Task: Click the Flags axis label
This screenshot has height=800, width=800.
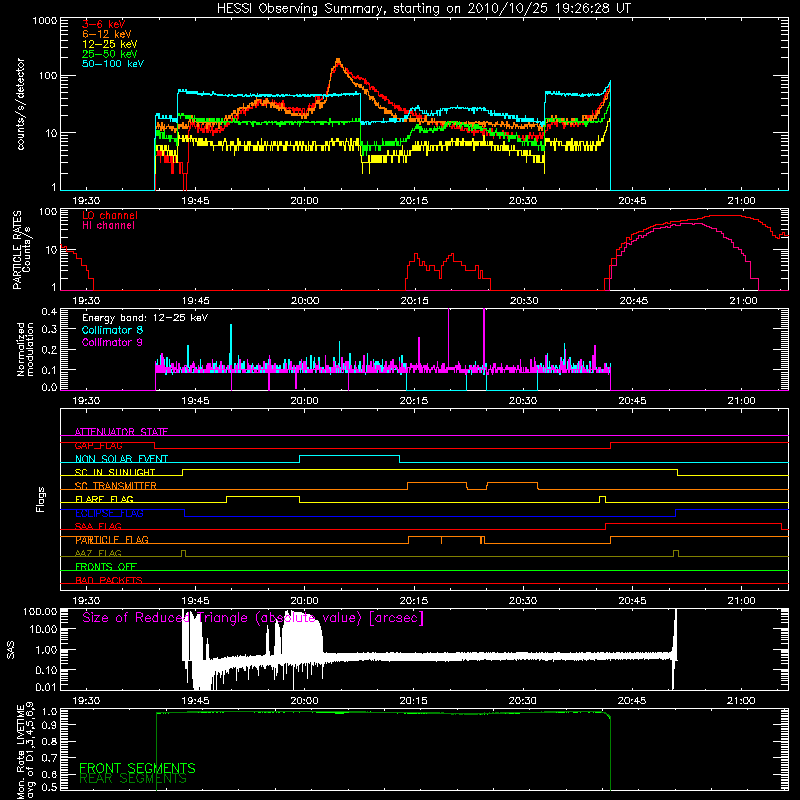Action: tap(40, 499)
